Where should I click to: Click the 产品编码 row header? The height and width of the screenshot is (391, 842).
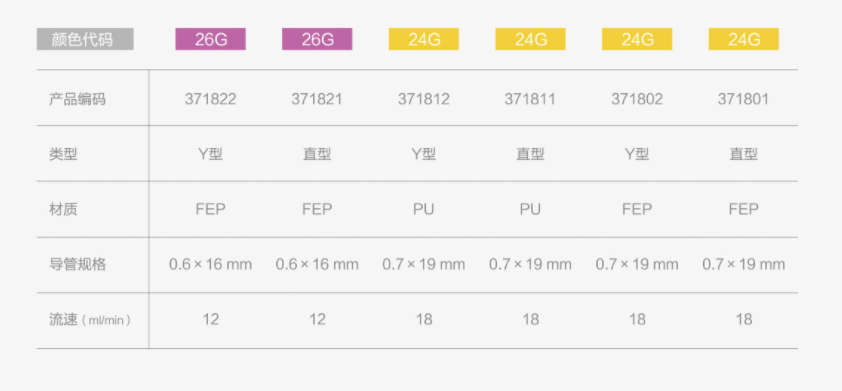(x=77, y=99)
